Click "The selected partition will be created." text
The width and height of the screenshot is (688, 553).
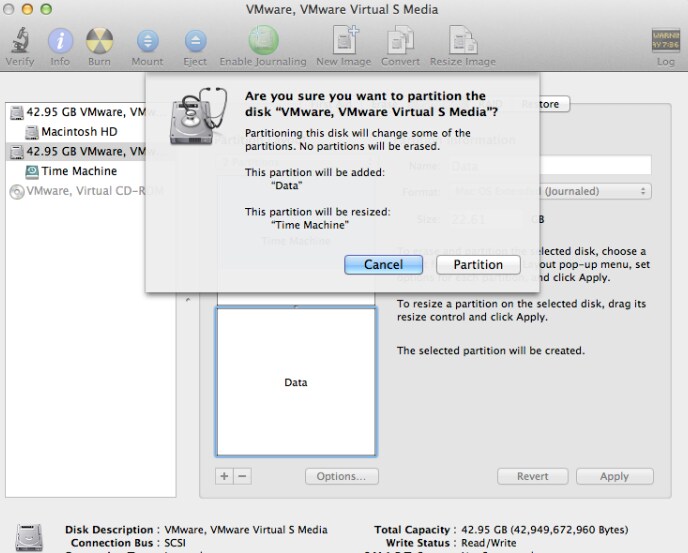click(491, 351)
